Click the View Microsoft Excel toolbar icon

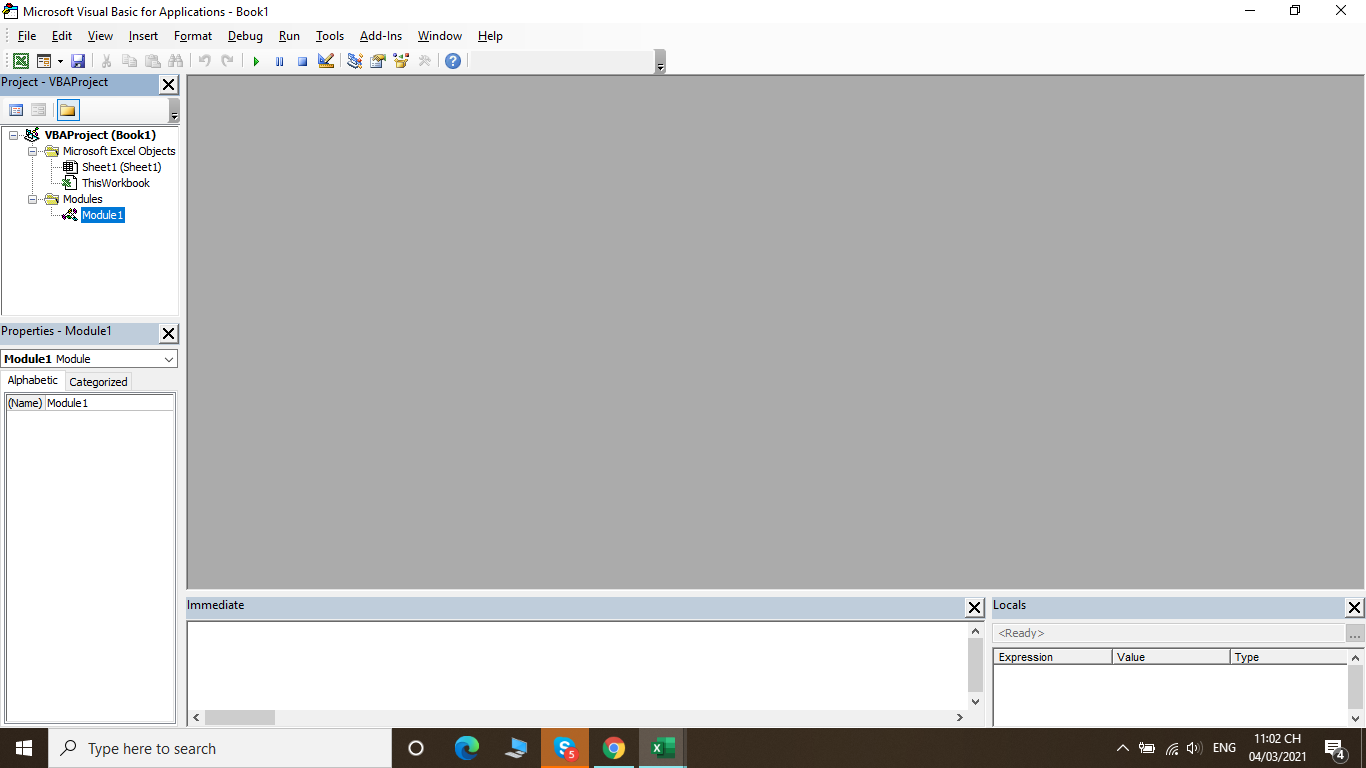click(20, 61)
